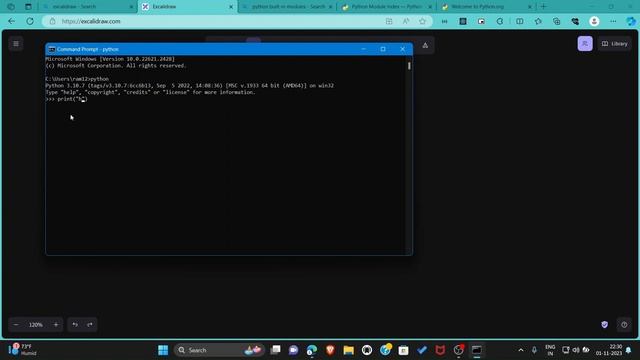Close the Welcome to Python.org tab
Image resolution: width=640 pixels, height=360 pixels.
click(x=530, y=7)
